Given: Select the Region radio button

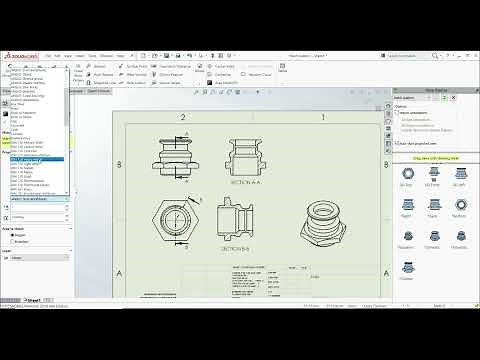Looking at the screenshot, I should point(13,235).
